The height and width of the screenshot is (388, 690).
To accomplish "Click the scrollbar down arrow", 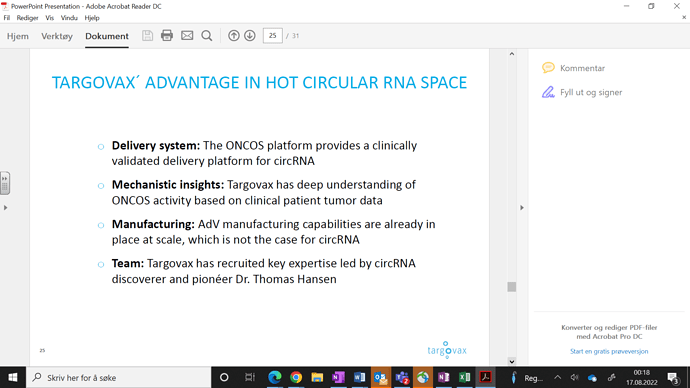I will coord(511,362).
